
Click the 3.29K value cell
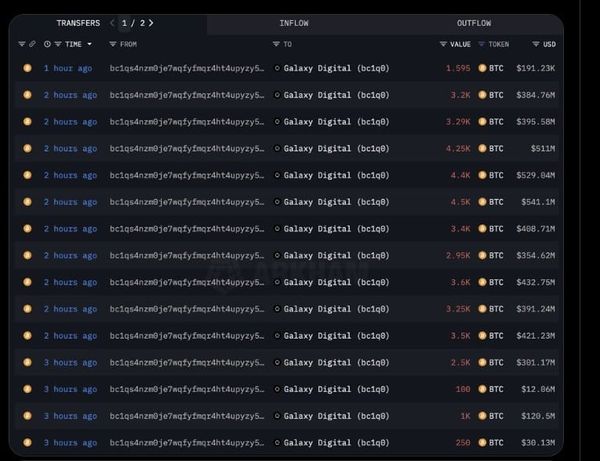[x=458, y=122]
